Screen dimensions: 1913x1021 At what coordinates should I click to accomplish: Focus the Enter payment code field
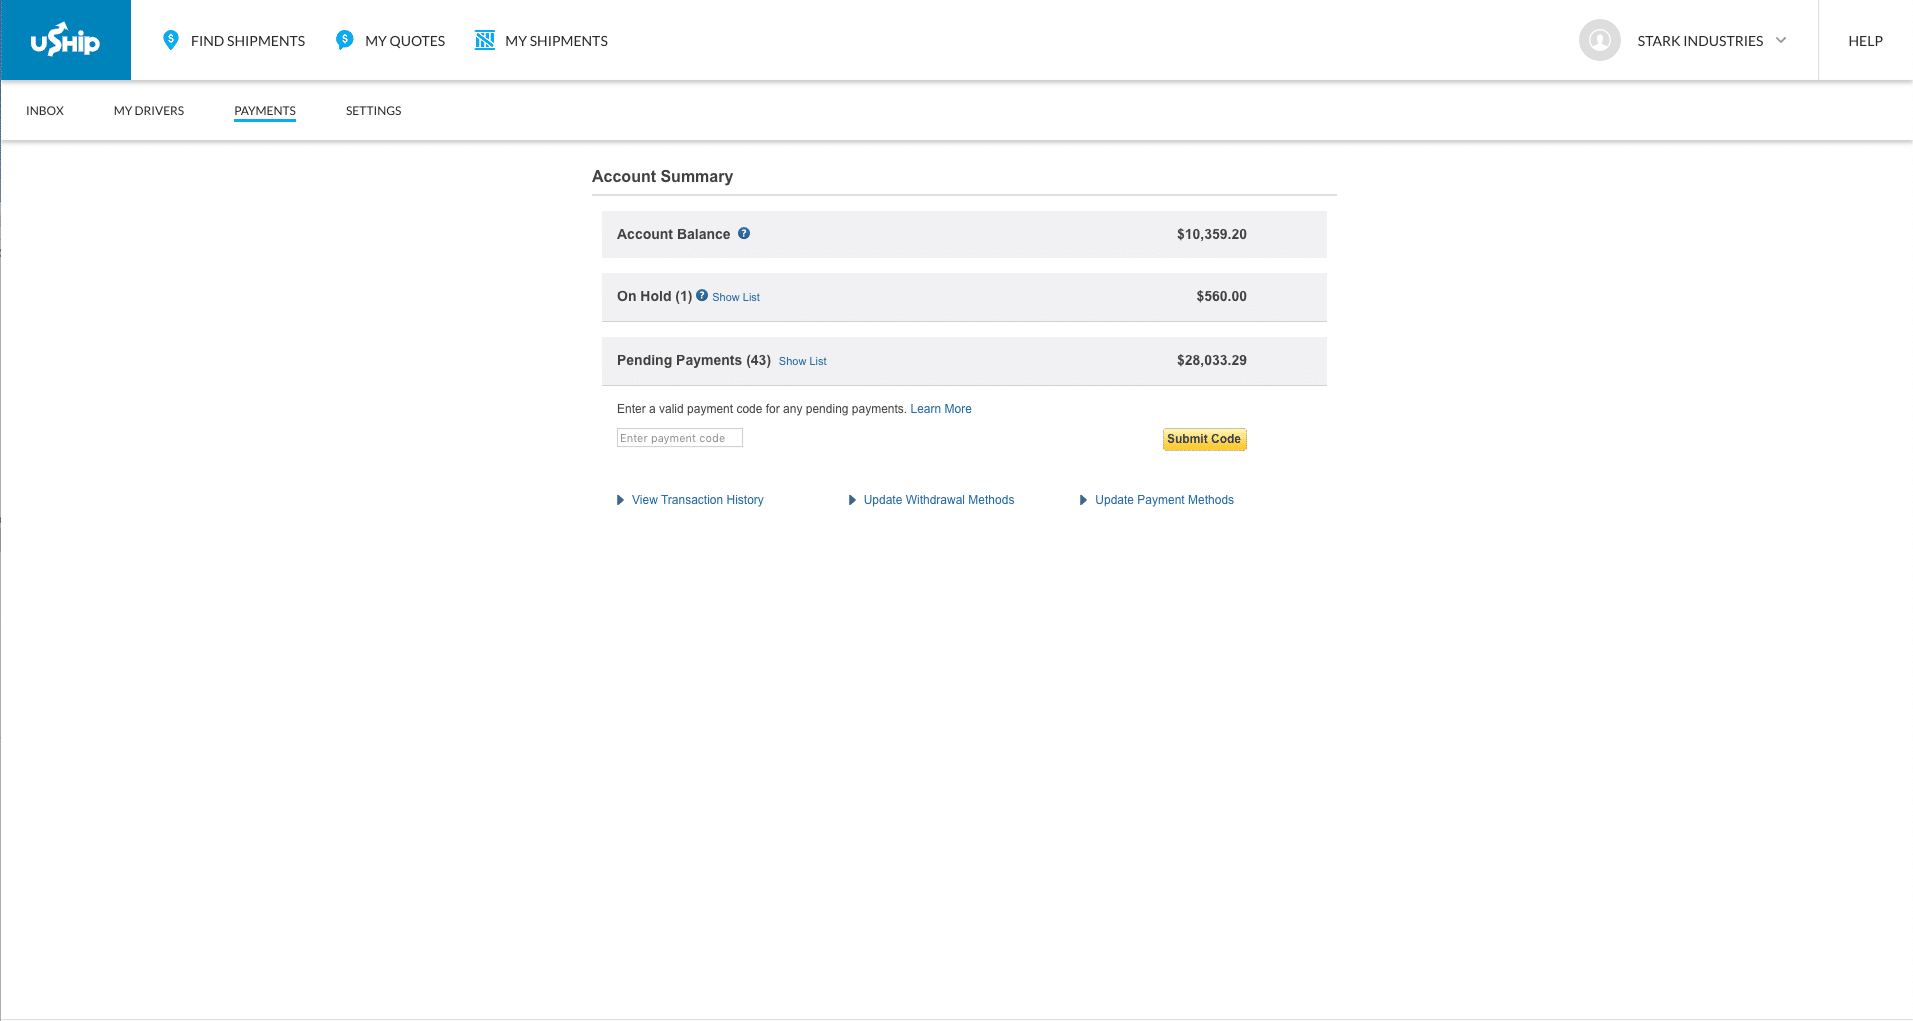point(680,438)
